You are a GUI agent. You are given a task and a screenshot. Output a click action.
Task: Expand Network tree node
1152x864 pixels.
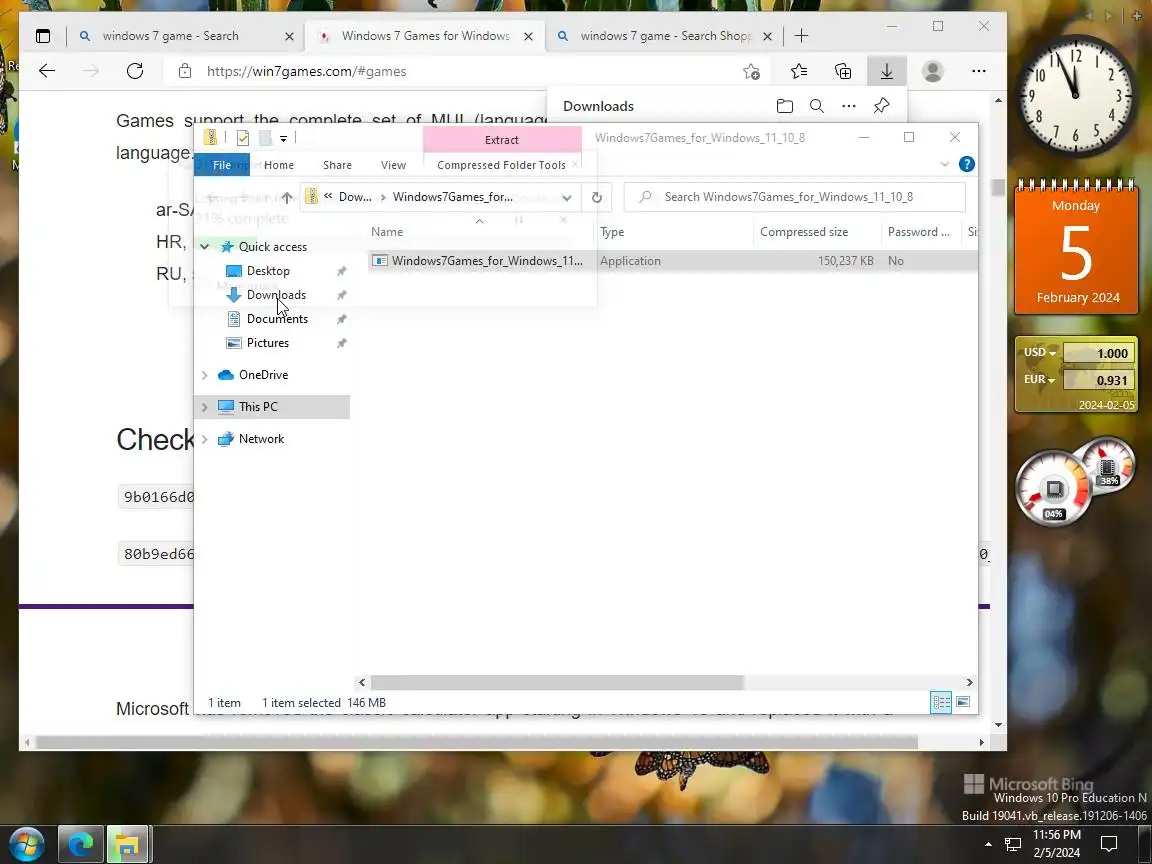(x=204, y=439)
